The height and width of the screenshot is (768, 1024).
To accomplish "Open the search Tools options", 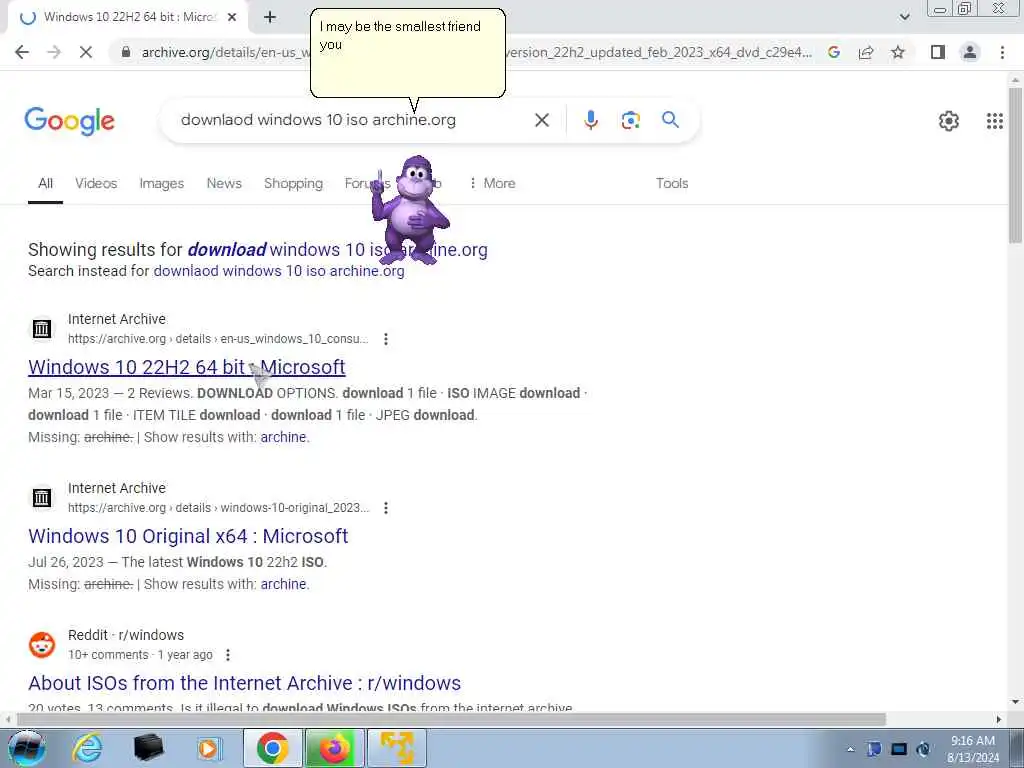I will pos(672,184).
